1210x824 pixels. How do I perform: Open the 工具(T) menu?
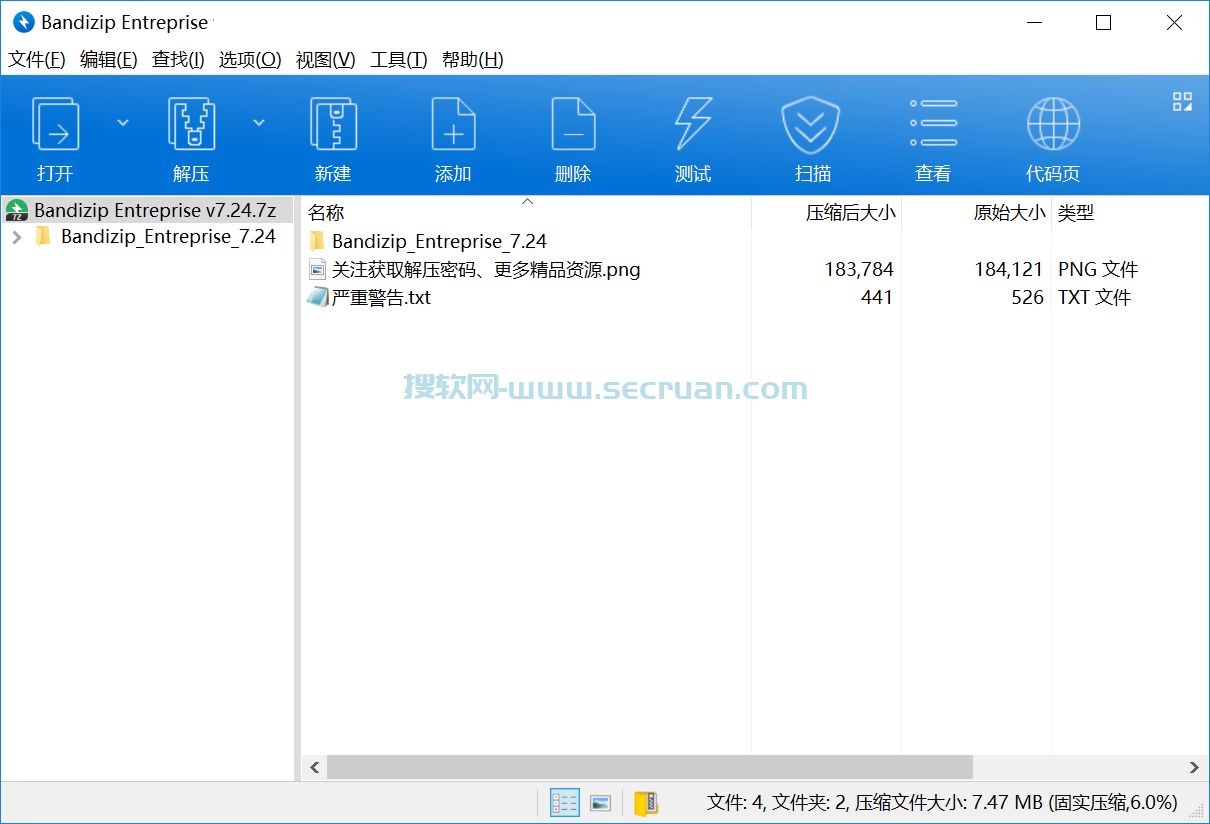click(398, 60)
